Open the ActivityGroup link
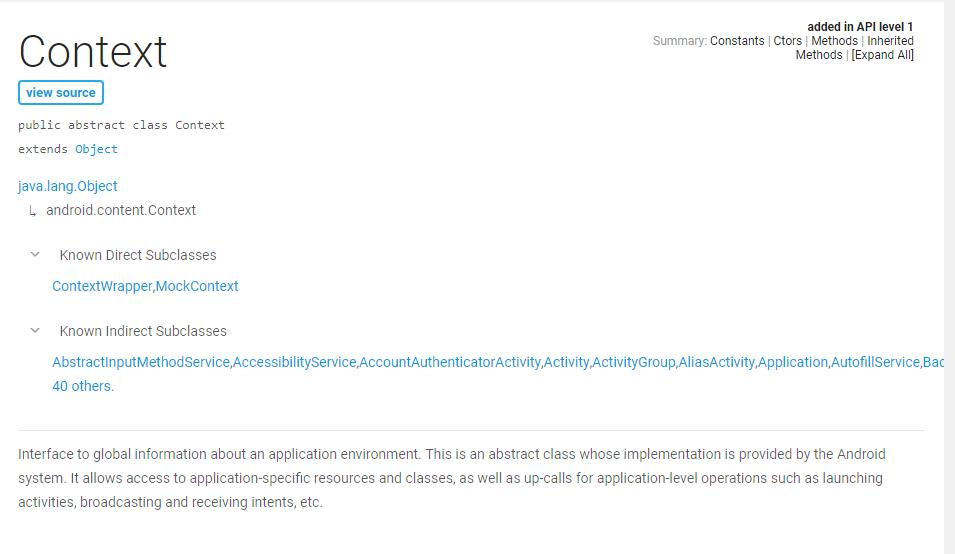955x554 pixels. pos(634,362)
